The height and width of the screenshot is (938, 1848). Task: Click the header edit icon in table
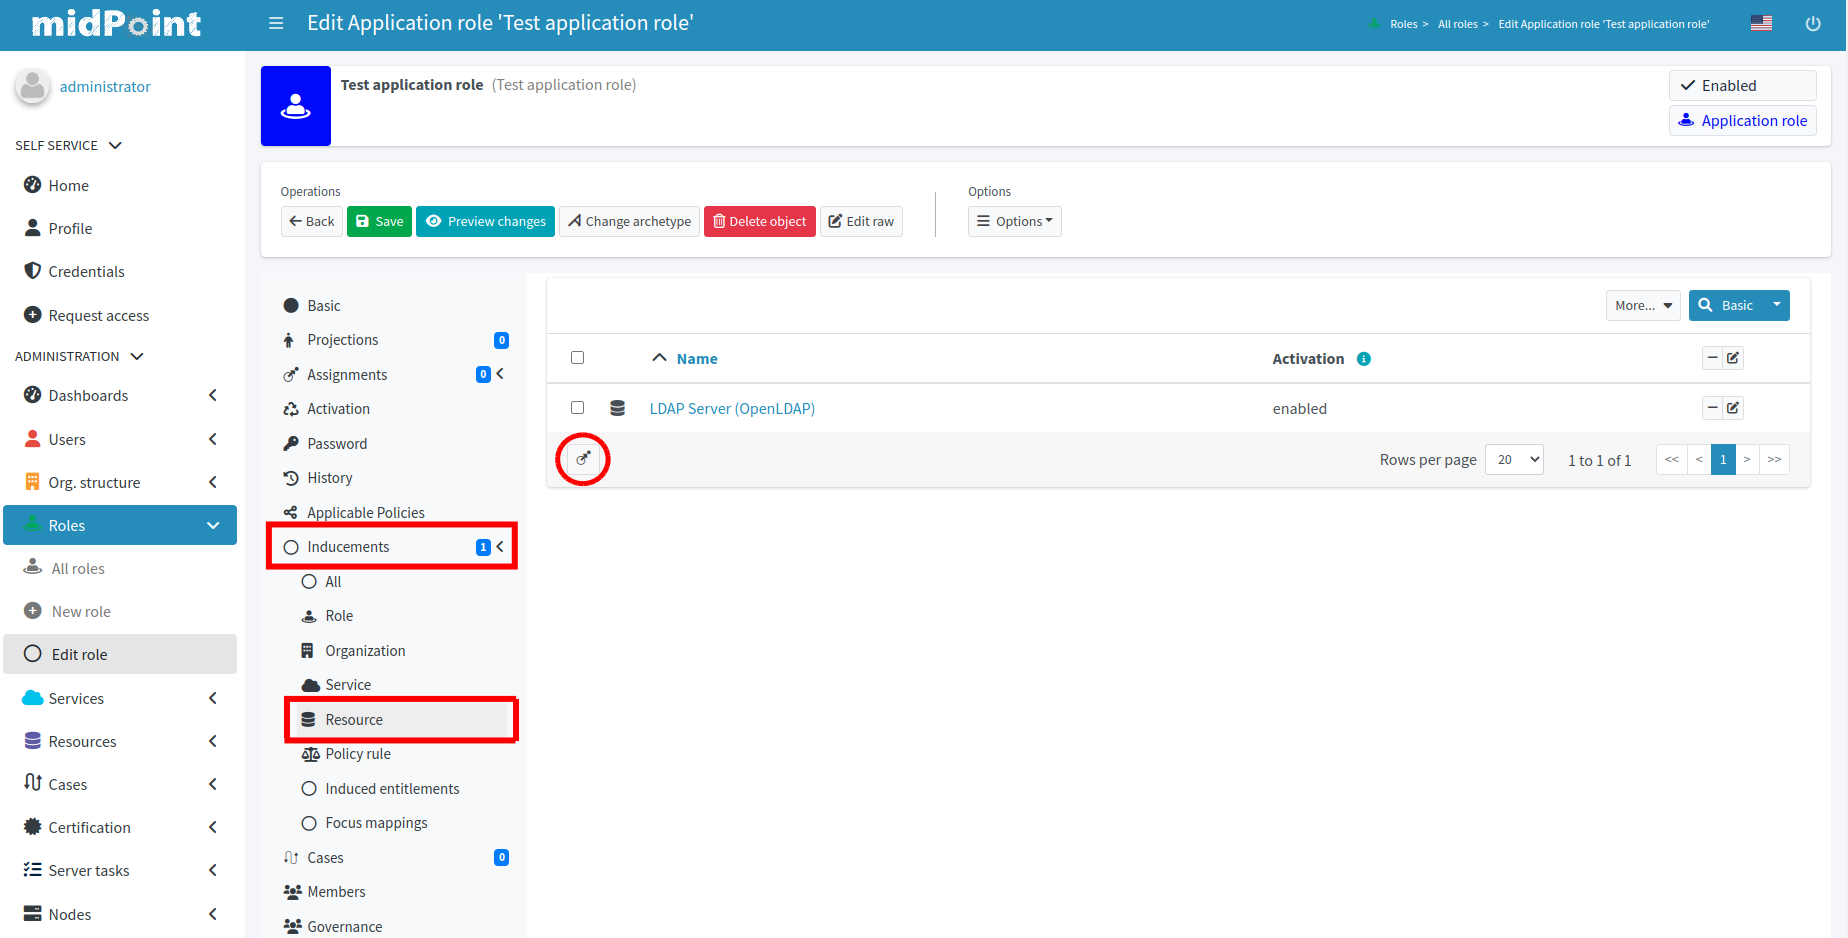pos(1733,358)
